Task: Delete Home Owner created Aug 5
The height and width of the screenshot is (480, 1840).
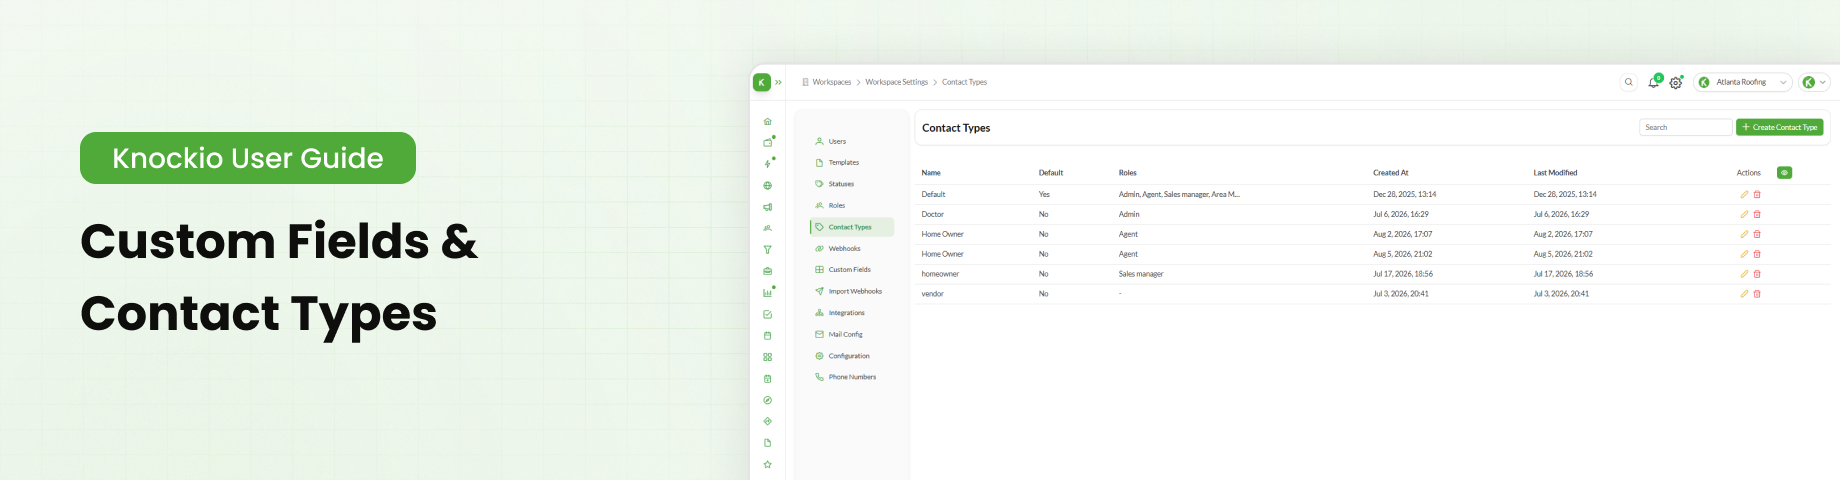Action: click(1757, 254)
